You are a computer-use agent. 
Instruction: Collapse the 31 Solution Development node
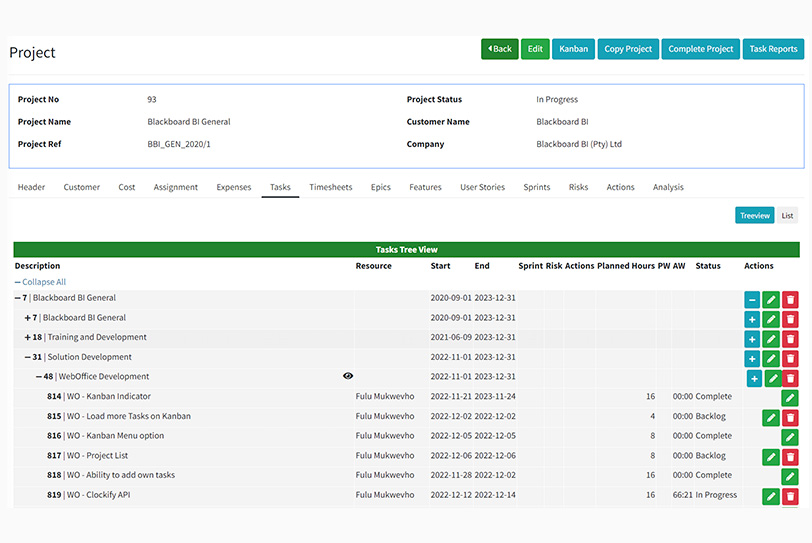coord(28,357)
